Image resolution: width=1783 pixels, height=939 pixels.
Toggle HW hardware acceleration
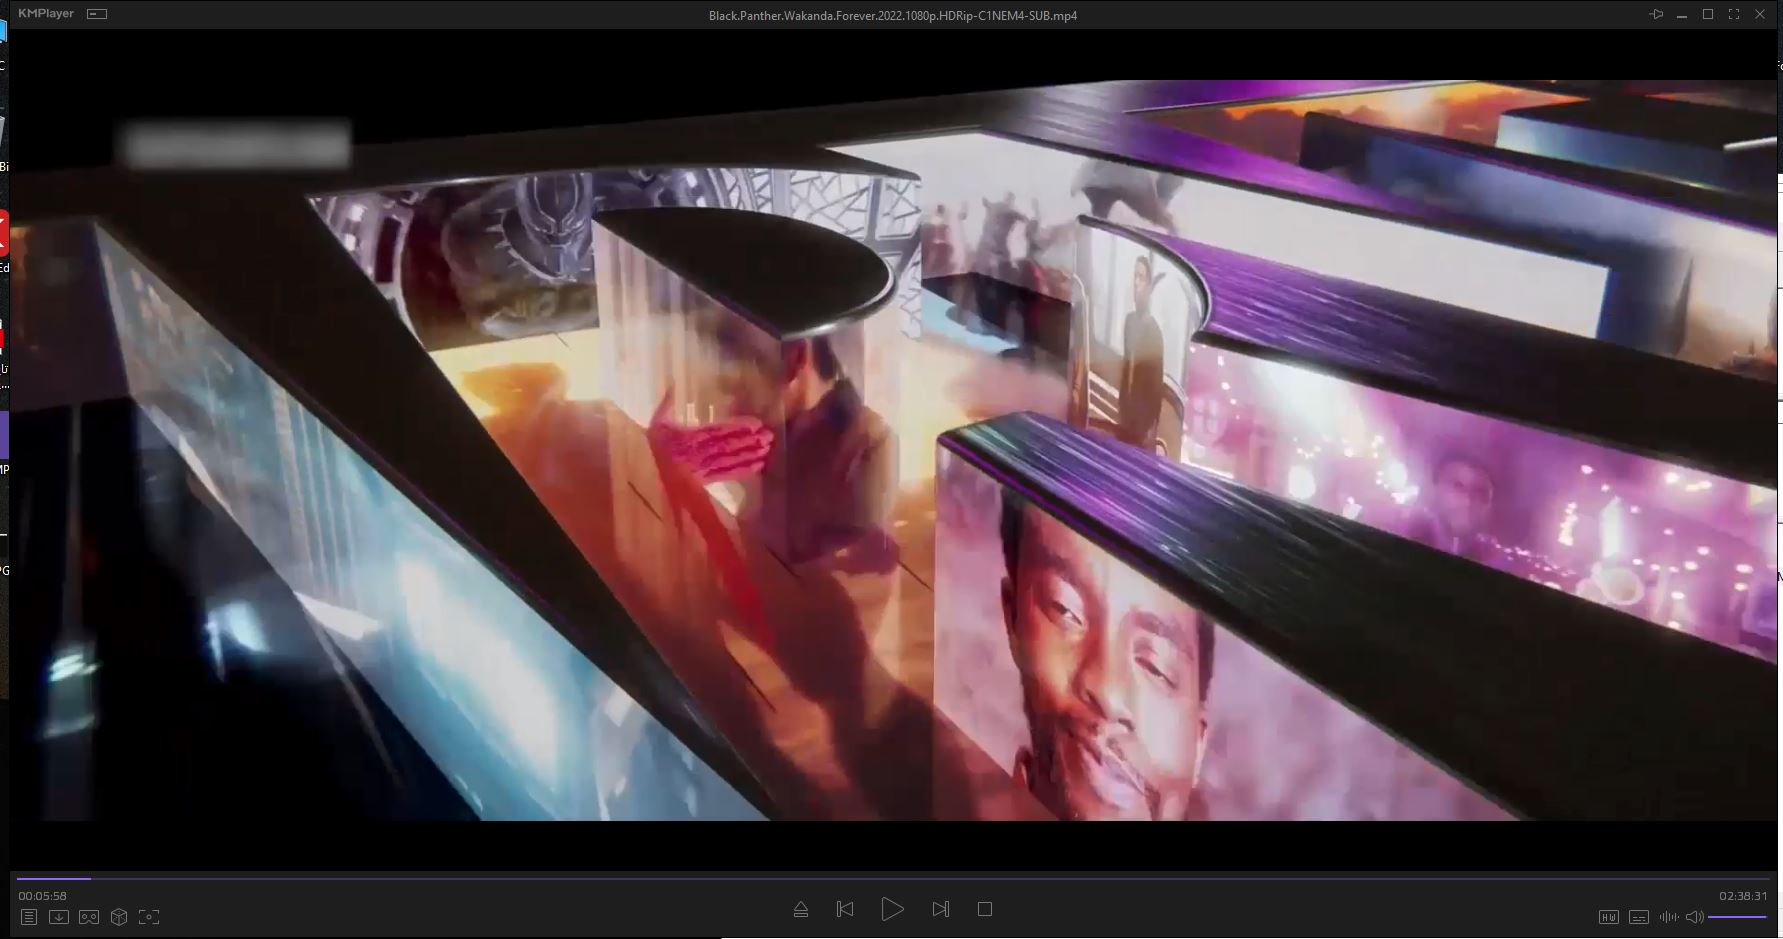click(x=1608, y=917)
